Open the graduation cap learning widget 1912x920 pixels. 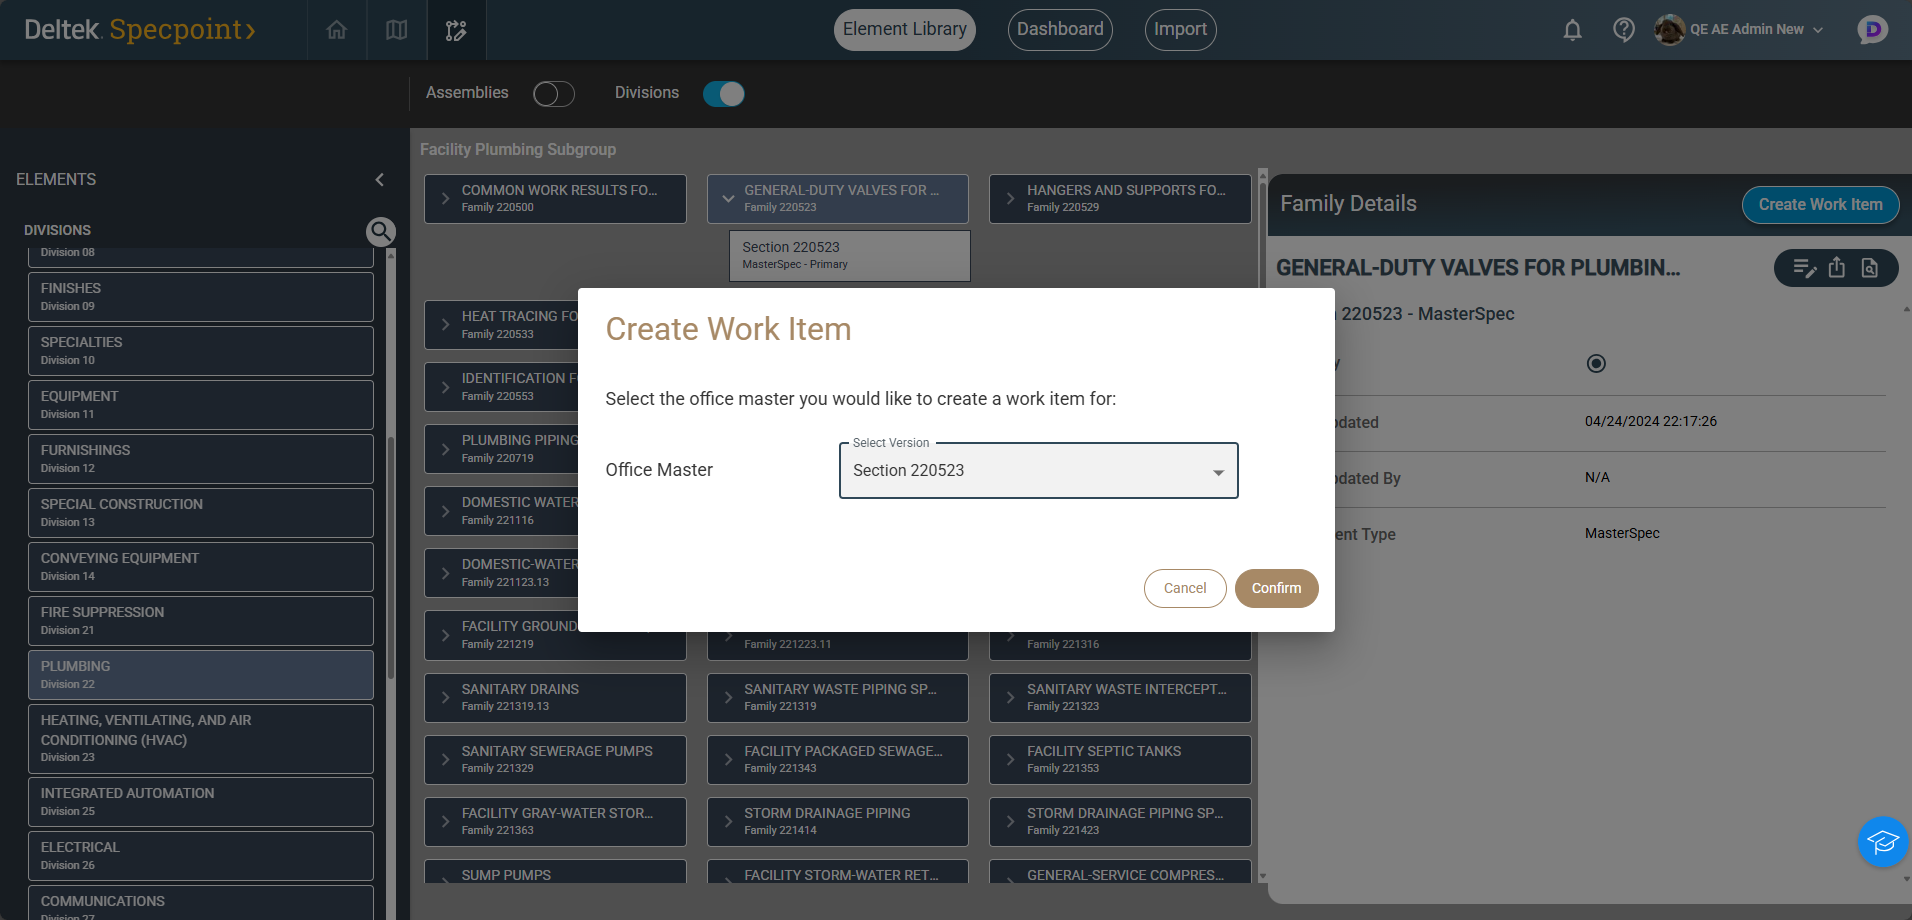[x=1883, y=842]
